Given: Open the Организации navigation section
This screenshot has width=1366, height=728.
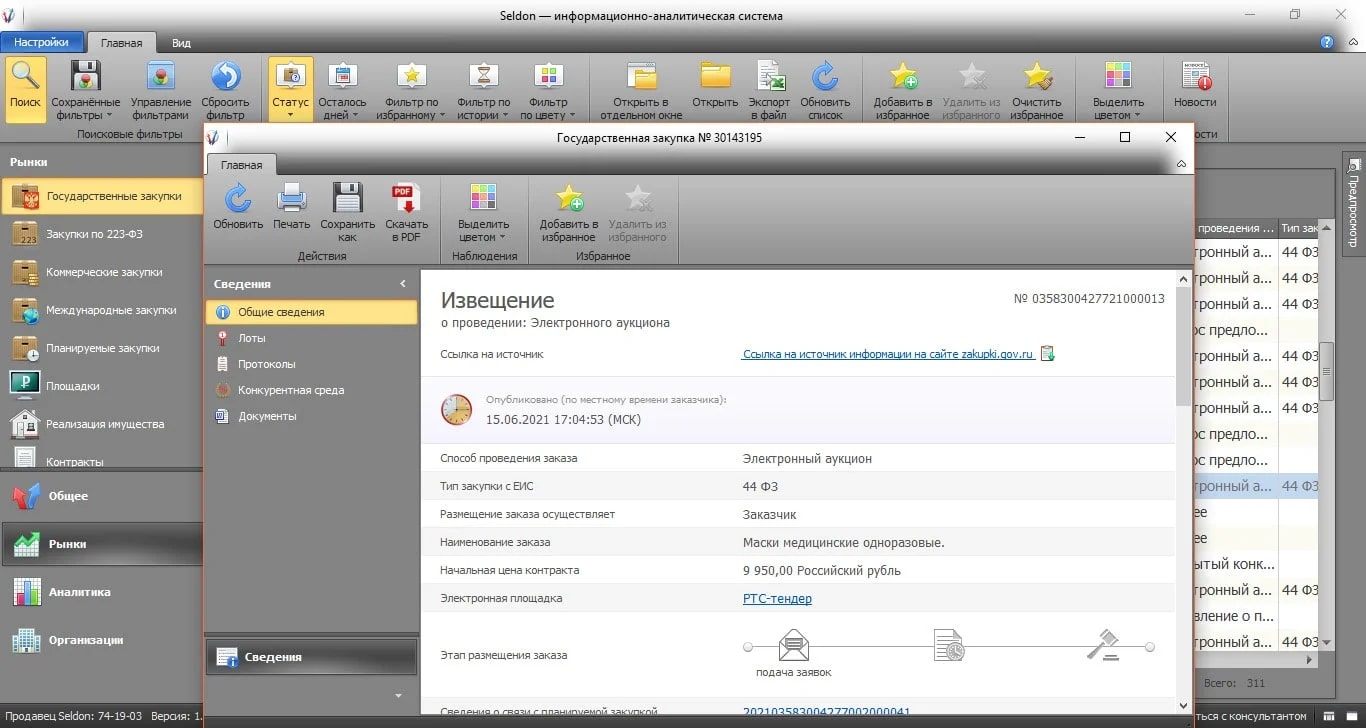Looking at the screenshot, I should (x=102, y=640).
